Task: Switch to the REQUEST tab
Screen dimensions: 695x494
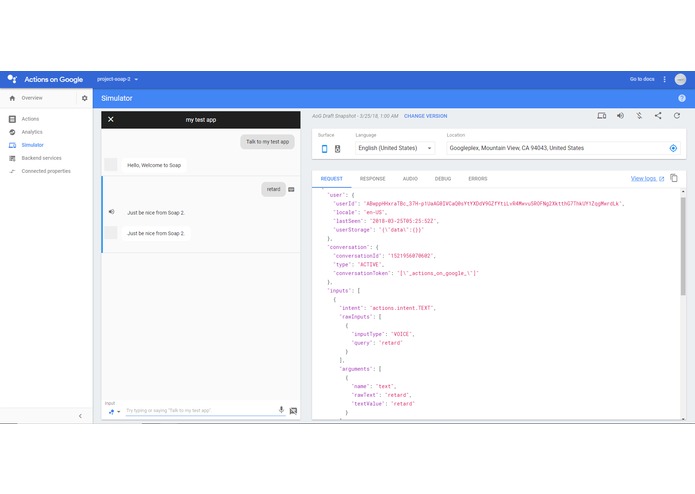Action: (x=332, y=179)
